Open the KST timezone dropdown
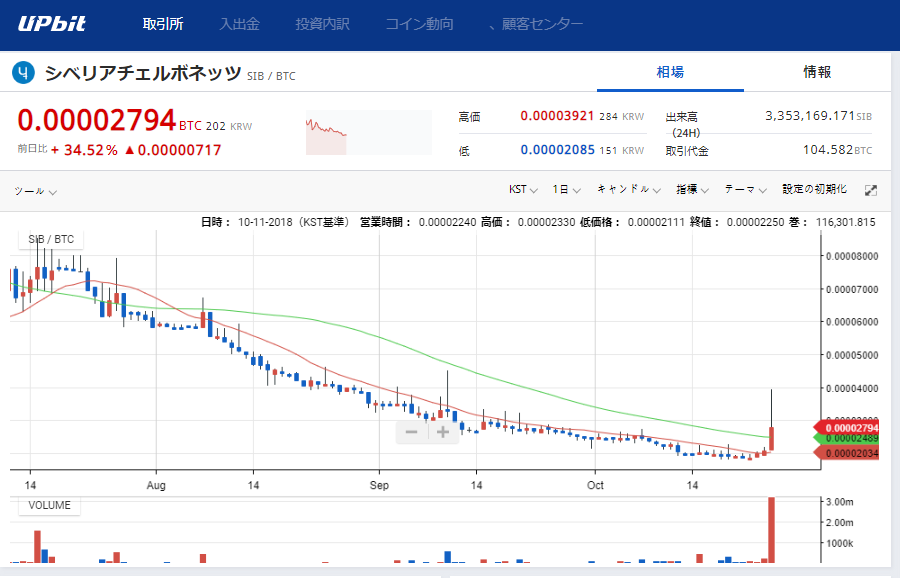Viewport: 900px width, 578px height. click(523, 190)
